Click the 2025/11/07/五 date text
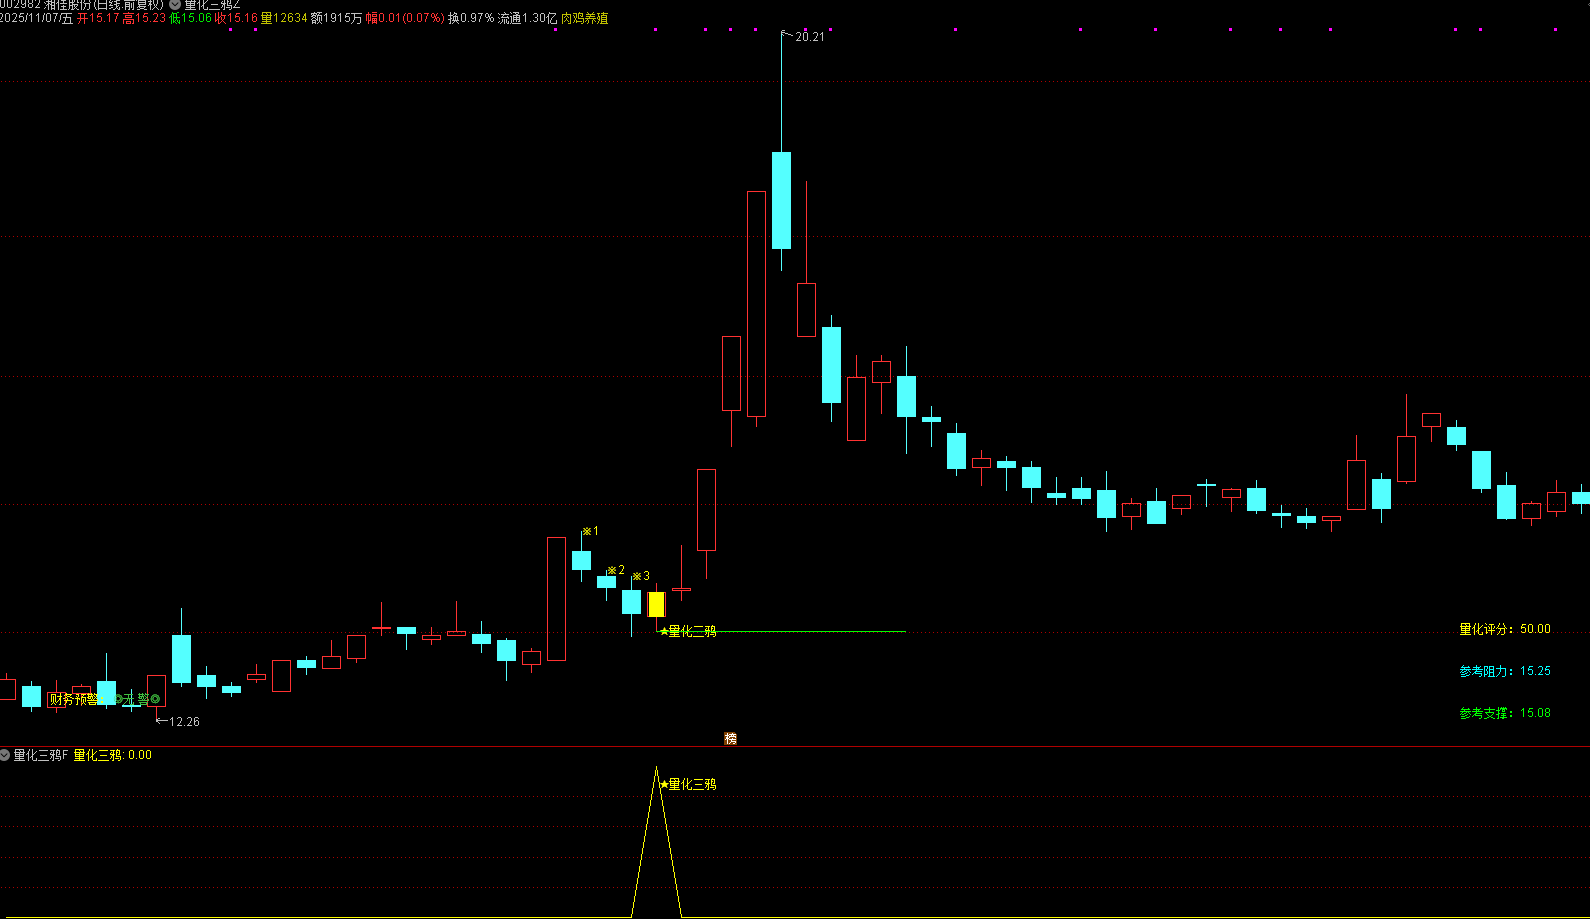The width and height of the screenshot is (1590, 919). (x=36, y=18)
